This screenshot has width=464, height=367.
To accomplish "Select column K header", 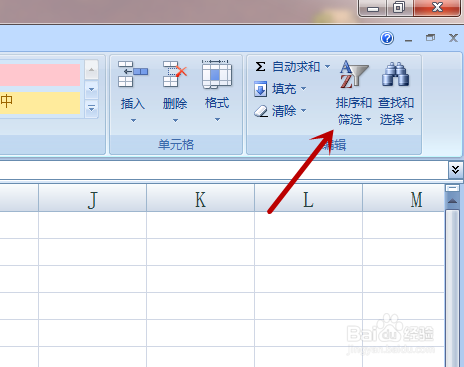I will pyautogui.click(x=200, y=198).
